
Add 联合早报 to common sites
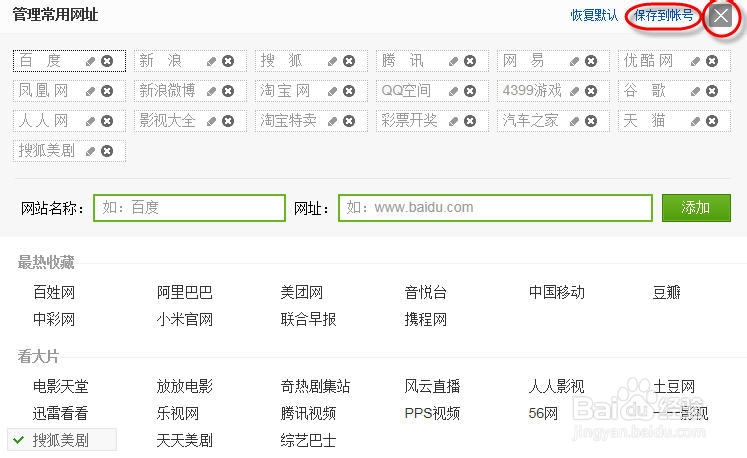coord(308,319)
